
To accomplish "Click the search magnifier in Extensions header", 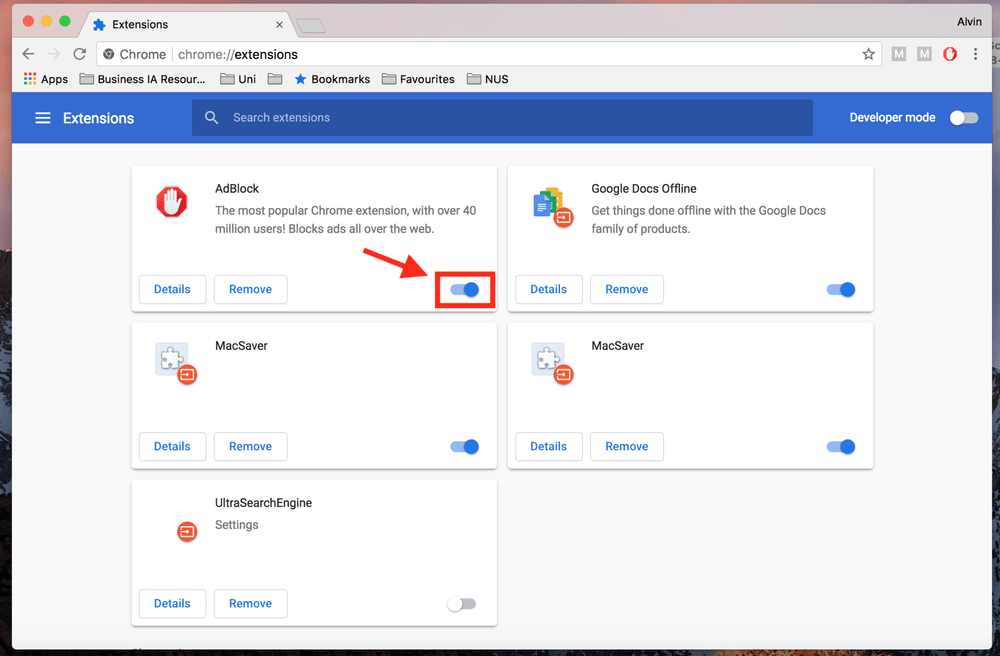I will coord(211,117).
